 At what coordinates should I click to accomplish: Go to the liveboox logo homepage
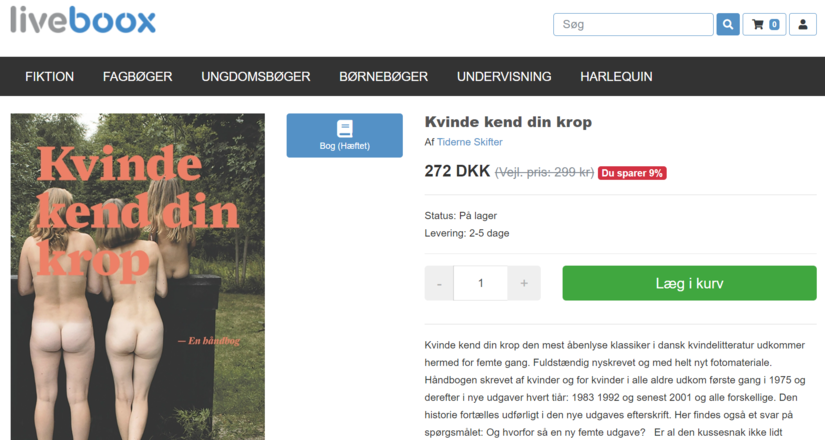(83, 20)
